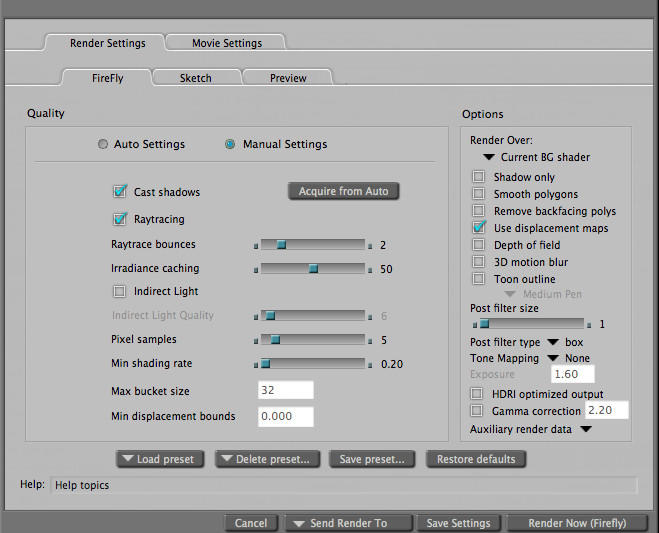Viewport: 659px width, 533px height.
Task: Open the Load preset dropdown
Action: [x=160, y=459]
